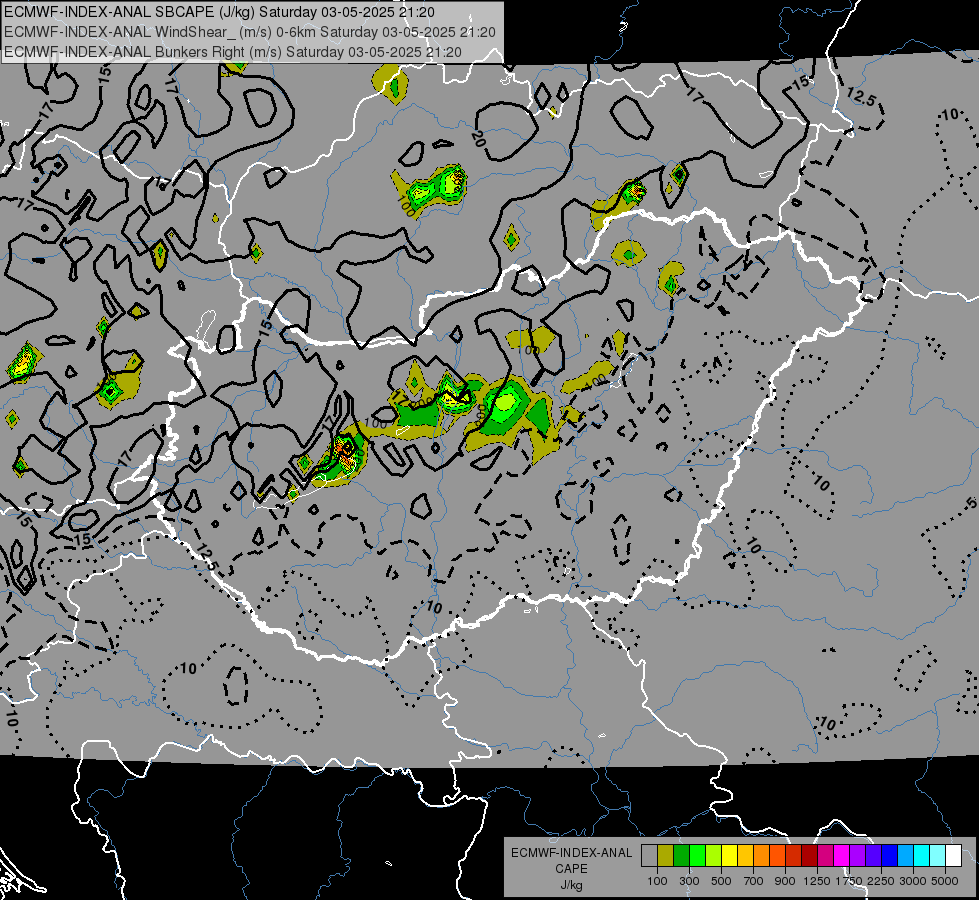Select the pure blue legend swatch
Viewport: 979px width, 900px height.
click(890, 856)
